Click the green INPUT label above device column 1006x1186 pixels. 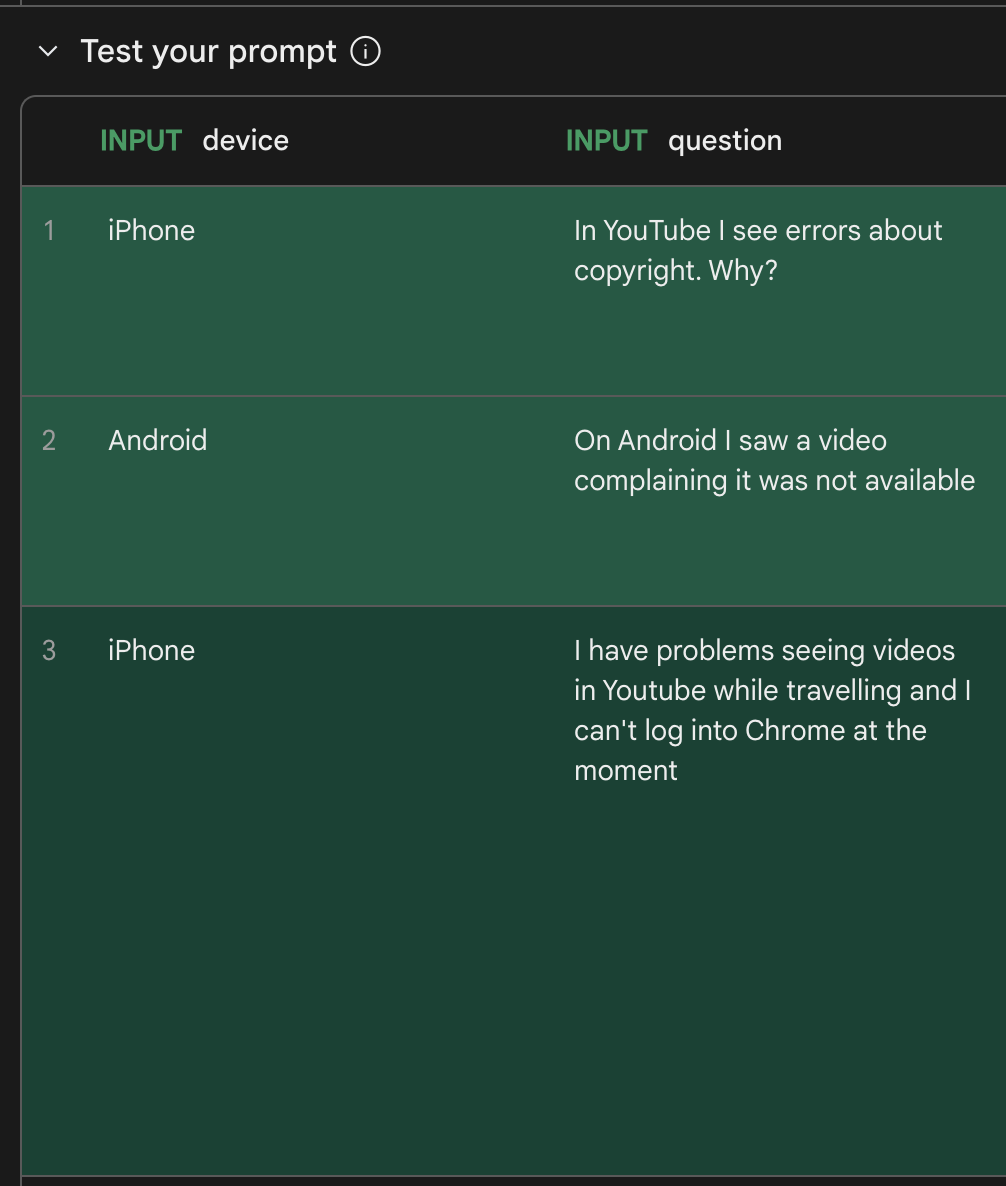coord(141,141)
